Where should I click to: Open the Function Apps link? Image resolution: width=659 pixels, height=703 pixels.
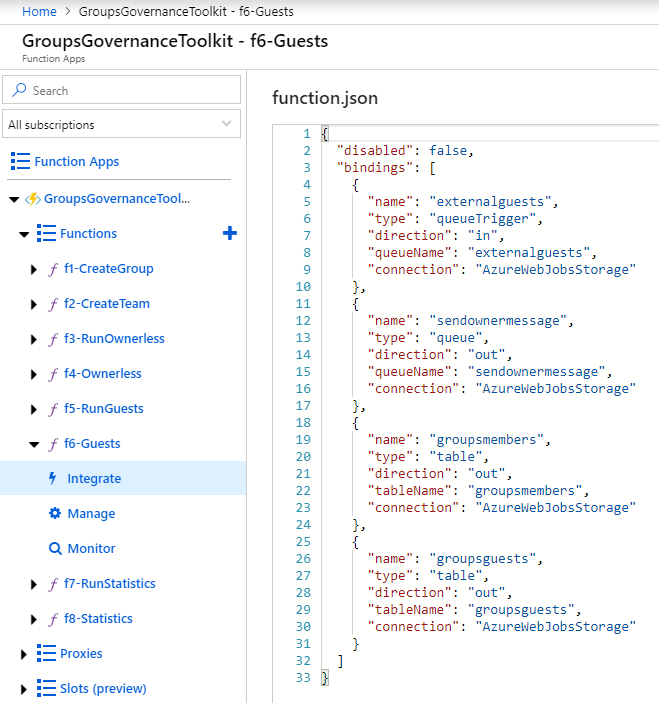[x=76, y=161]
